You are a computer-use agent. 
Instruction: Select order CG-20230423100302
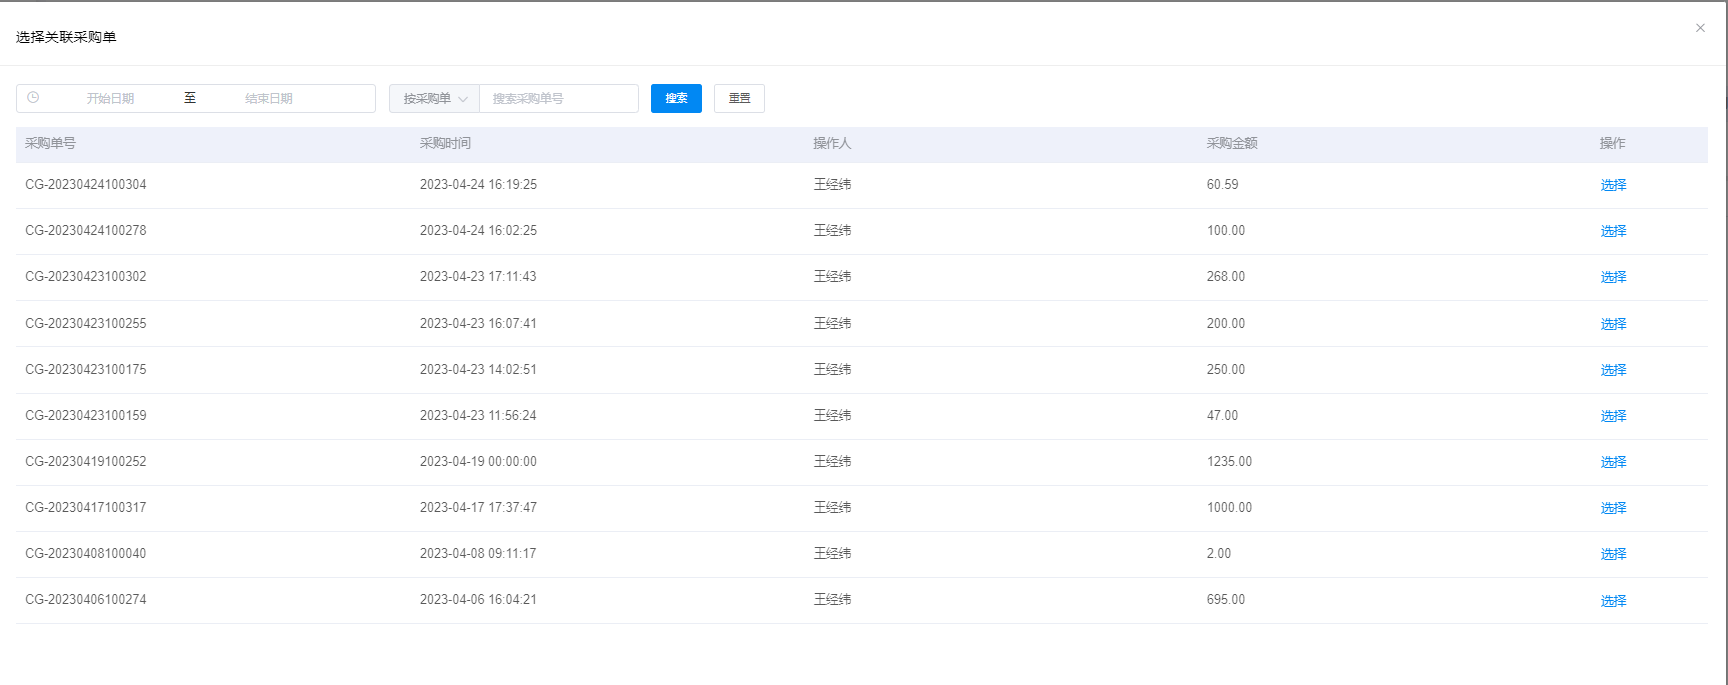(1613, 277)
